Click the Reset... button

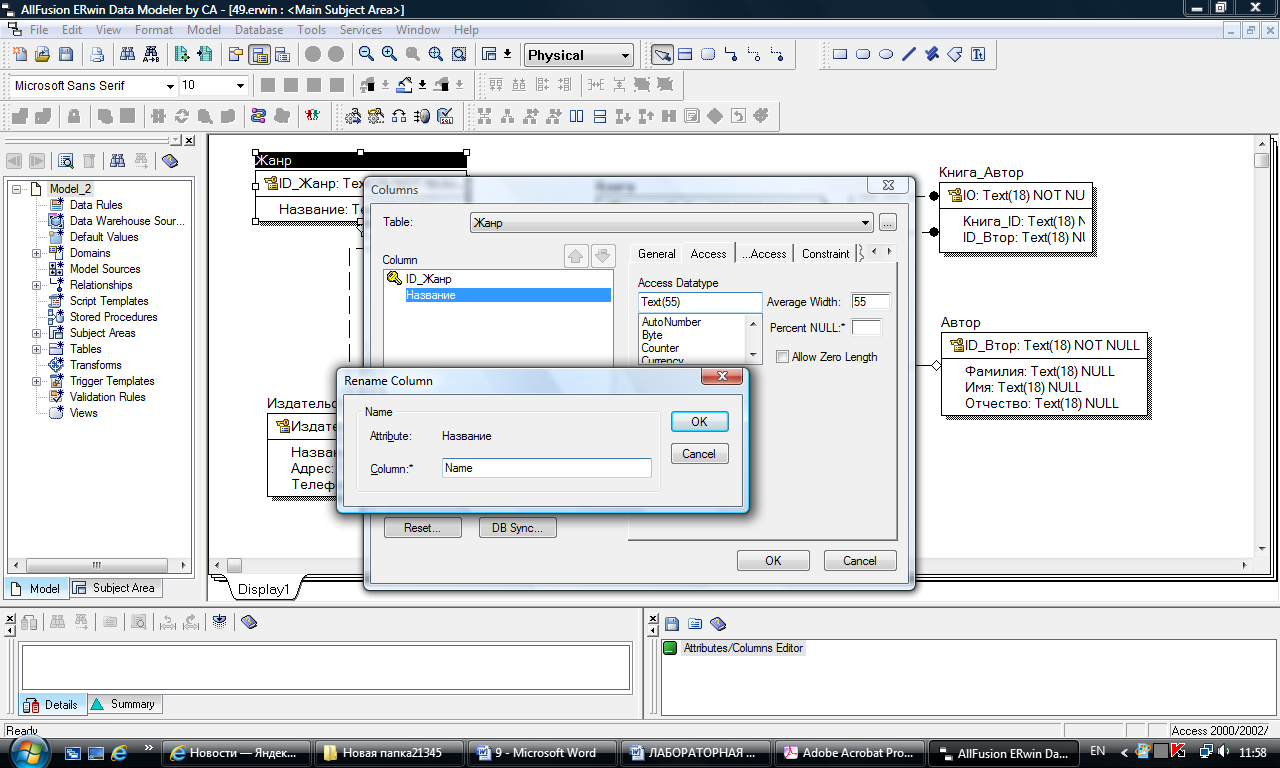[423, 527]
